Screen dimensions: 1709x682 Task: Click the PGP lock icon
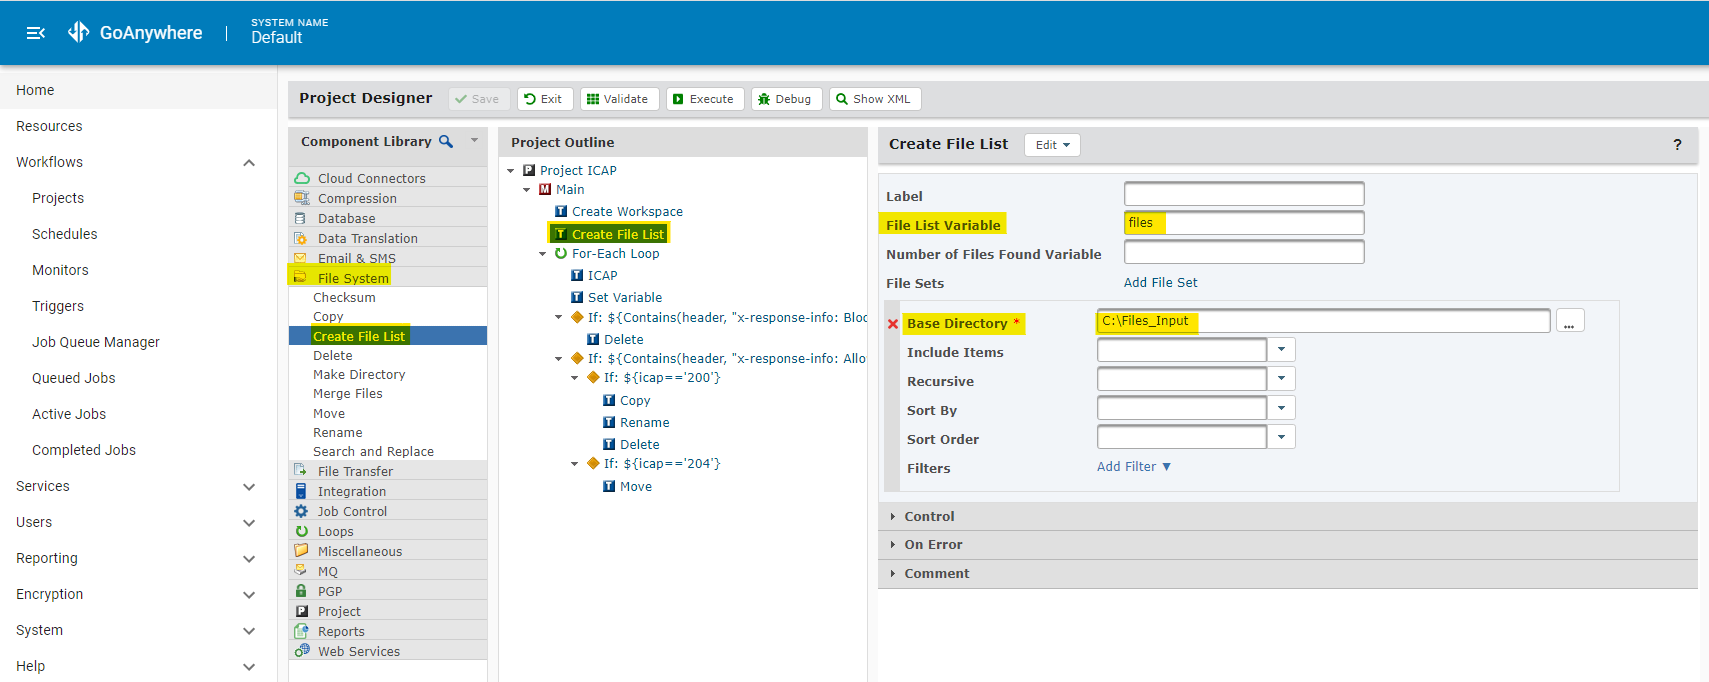click(x=301, y=591)
